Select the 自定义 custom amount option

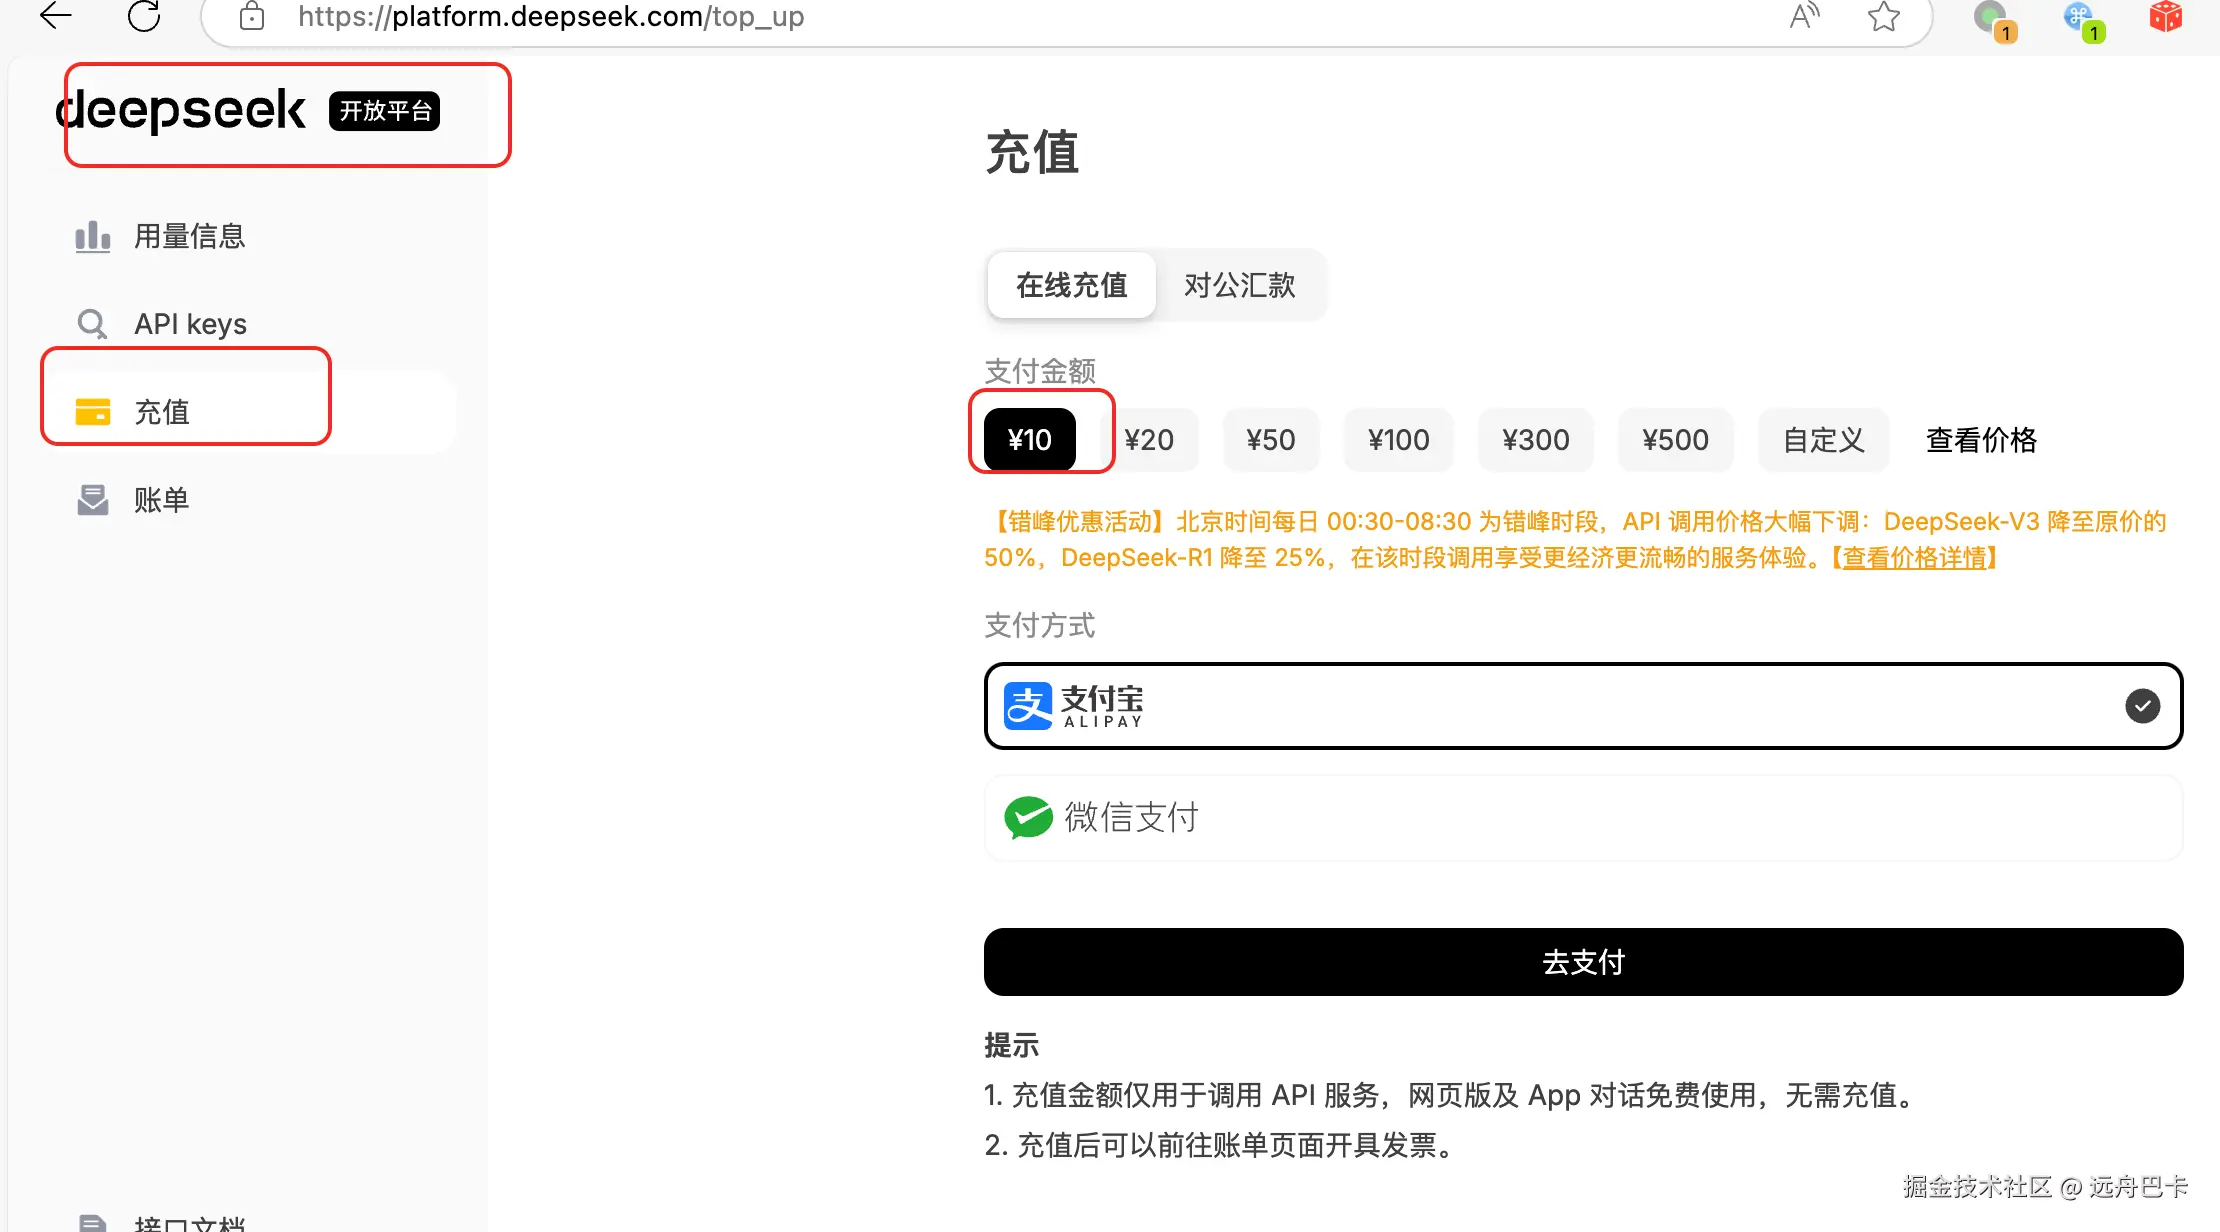[x=1823, y=440]
